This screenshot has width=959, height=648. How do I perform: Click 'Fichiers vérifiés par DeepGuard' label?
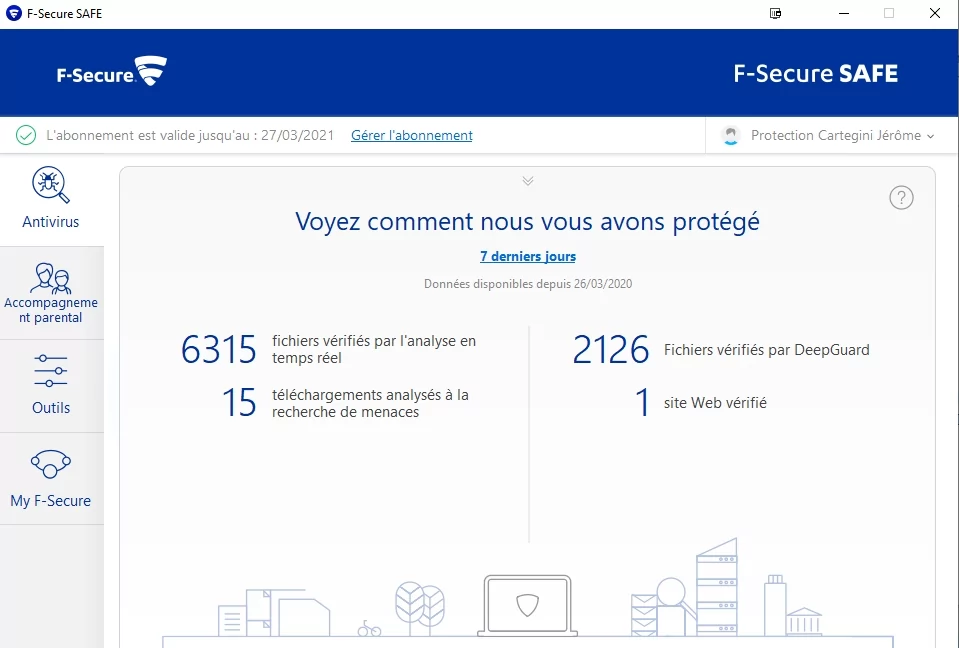click(766, 350)
